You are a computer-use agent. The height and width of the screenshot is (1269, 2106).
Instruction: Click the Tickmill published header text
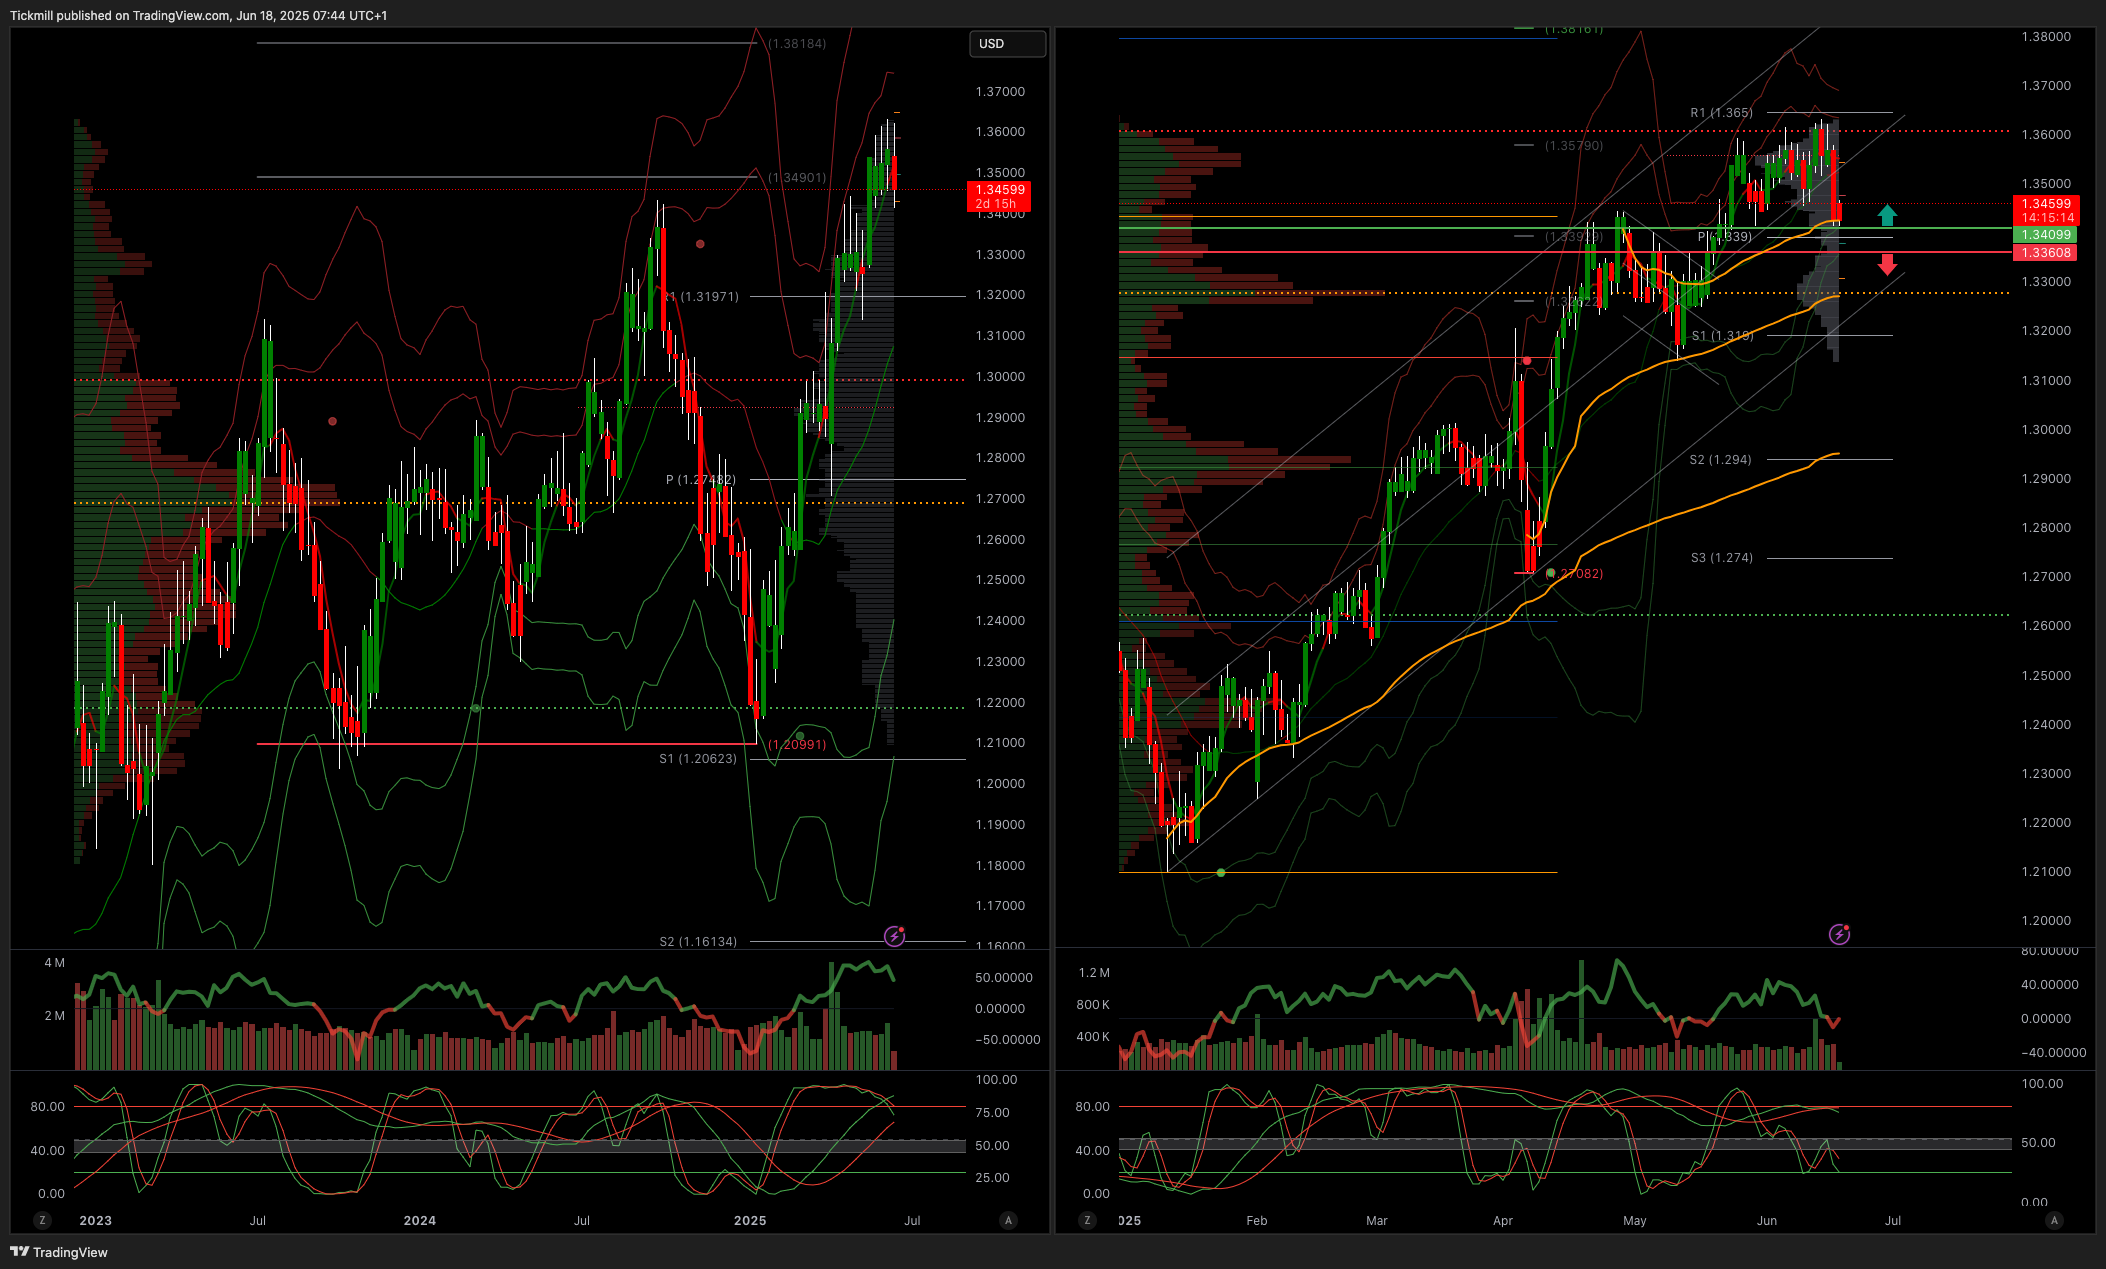pos(198,15)
